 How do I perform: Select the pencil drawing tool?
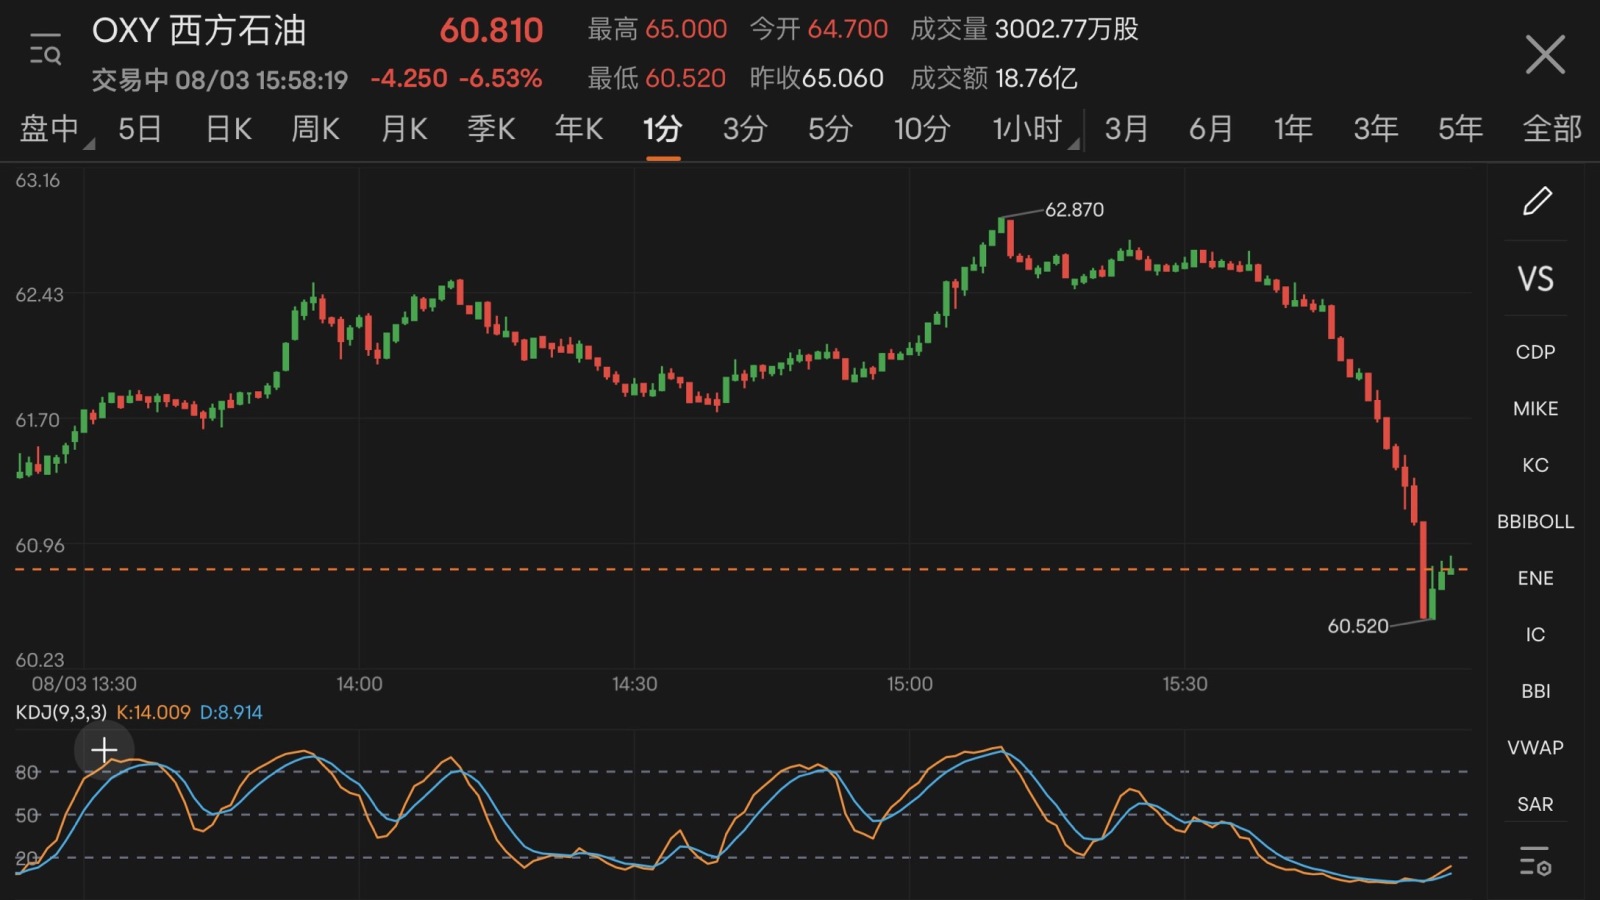click(x=1537, y=201)
